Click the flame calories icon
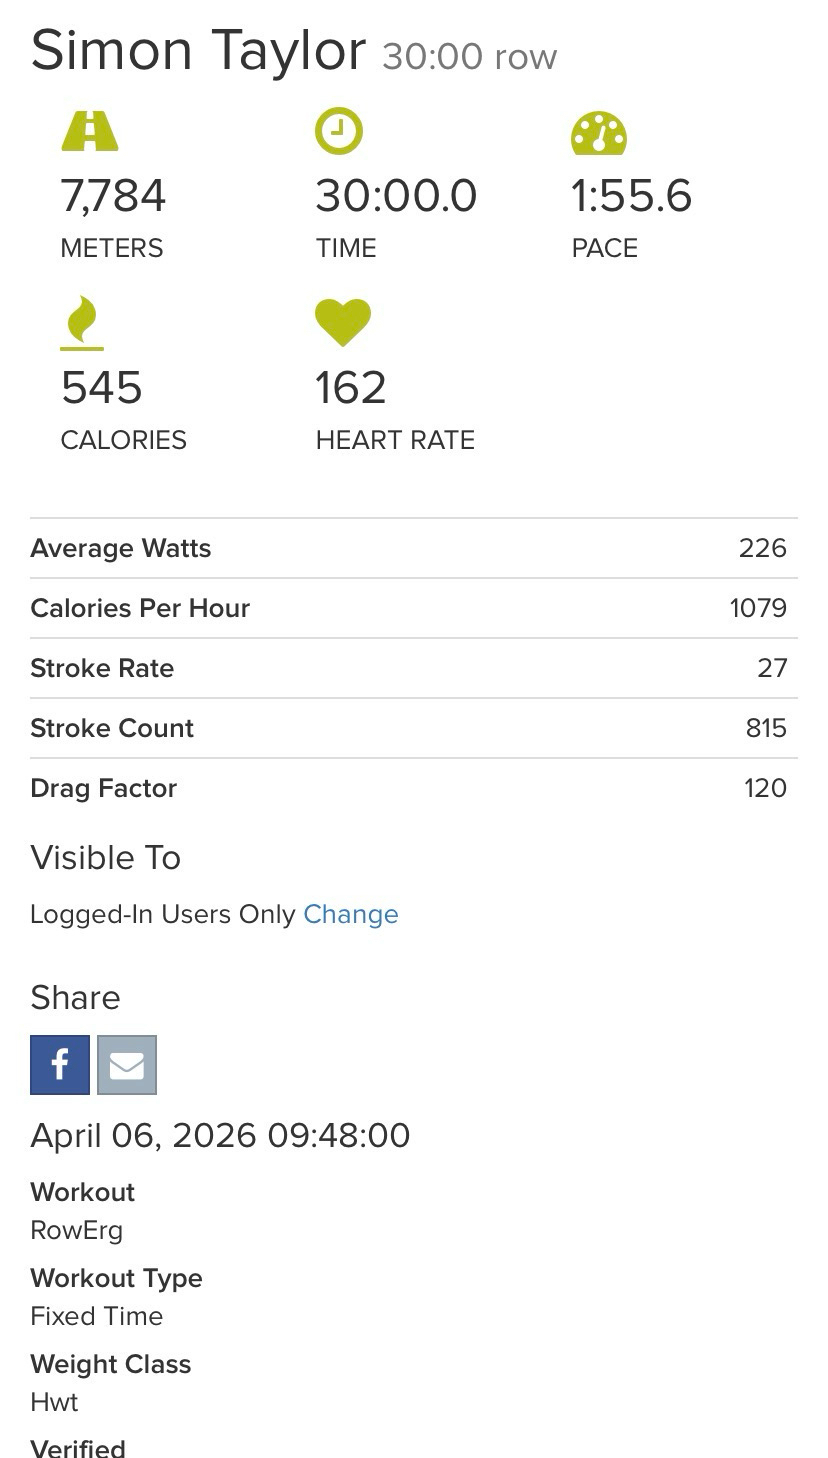This screenshot has height=1458, width=828. coord(82,323)
